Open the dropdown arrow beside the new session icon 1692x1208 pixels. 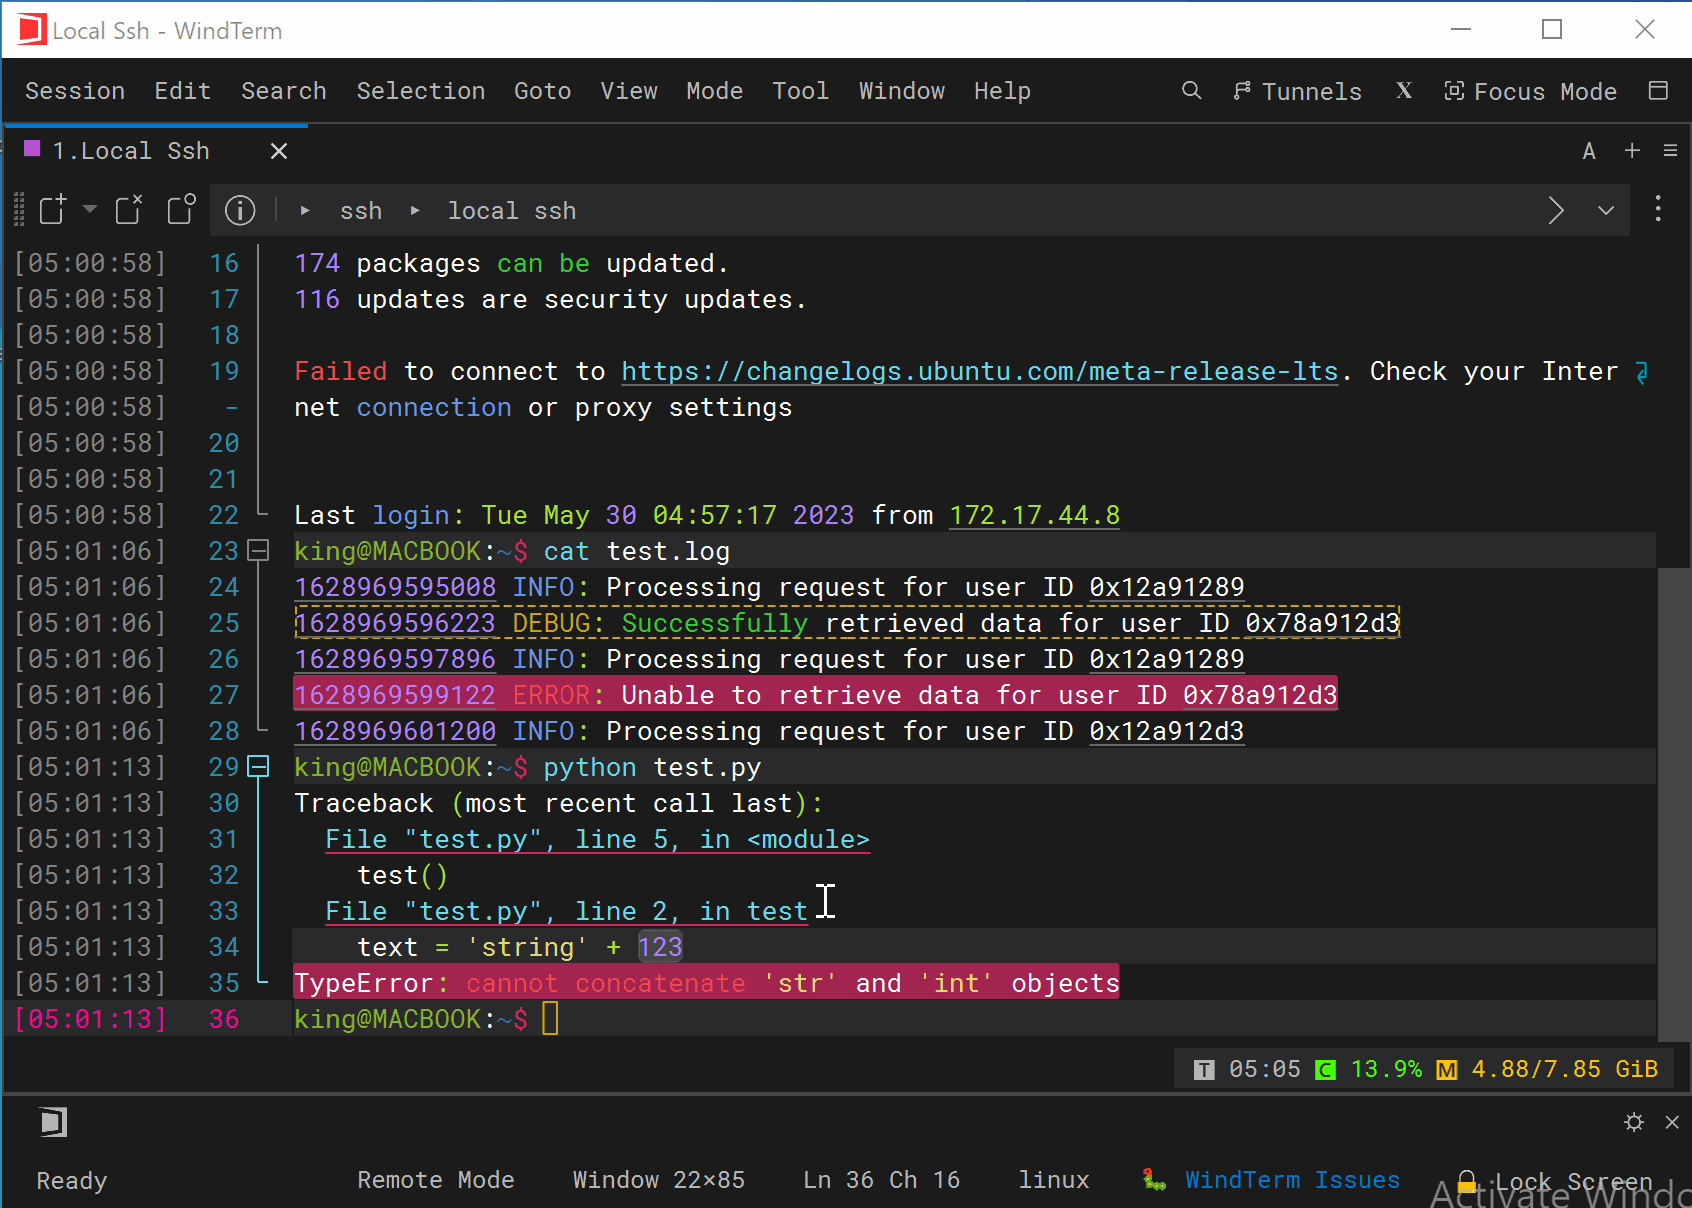click(90, 209)
